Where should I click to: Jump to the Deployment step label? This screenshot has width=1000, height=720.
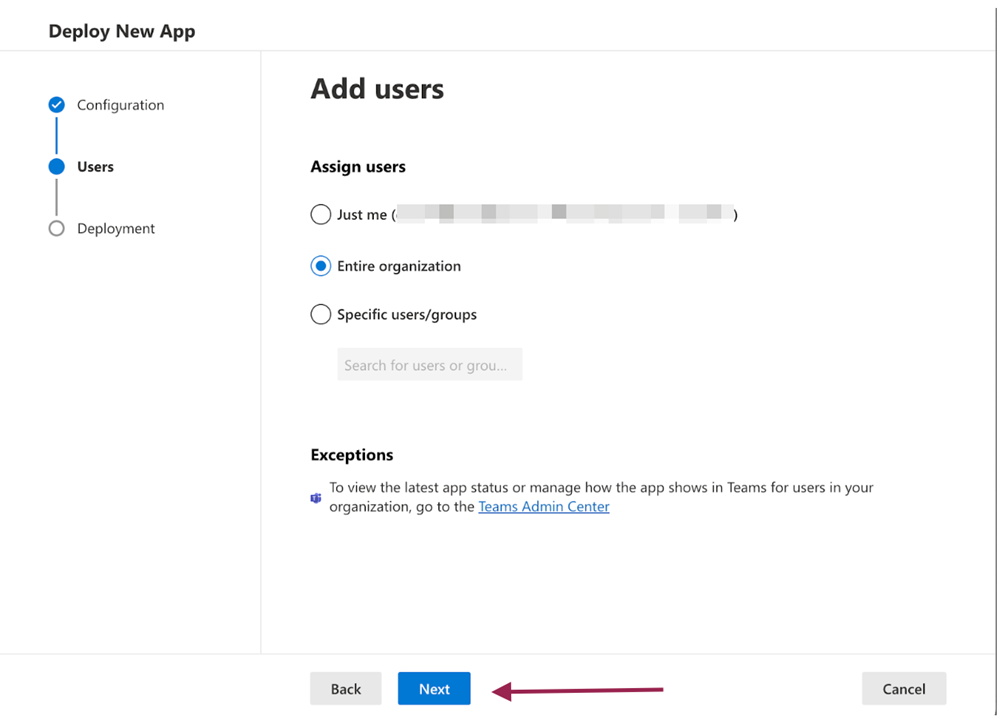[116, 229]
